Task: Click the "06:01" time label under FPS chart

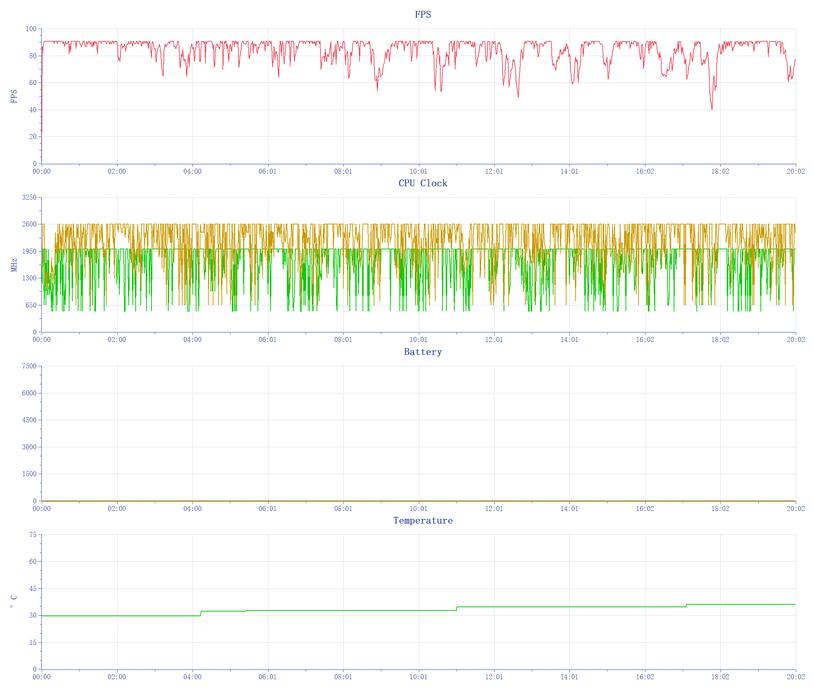Action: click(268, 171)
